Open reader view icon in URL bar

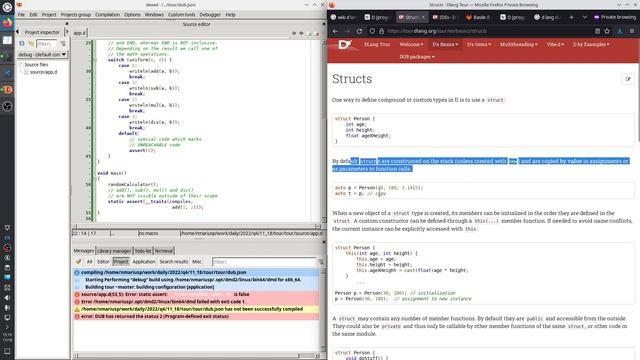pyautogui.click(x=597, y=31)
